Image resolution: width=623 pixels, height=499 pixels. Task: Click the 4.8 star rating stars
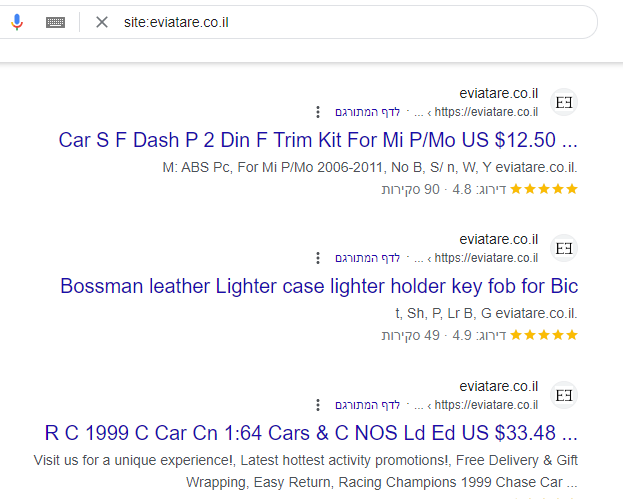(x=544, y=189)
